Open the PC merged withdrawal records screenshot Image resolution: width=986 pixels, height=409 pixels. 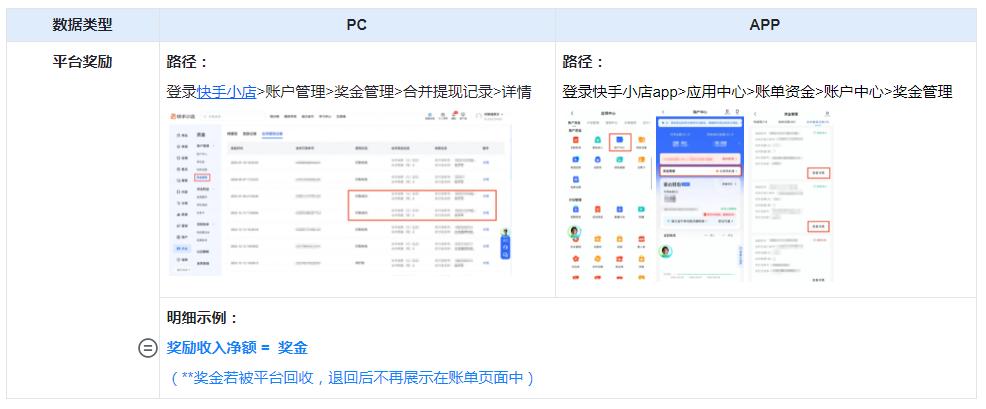[x=340, y=193]
